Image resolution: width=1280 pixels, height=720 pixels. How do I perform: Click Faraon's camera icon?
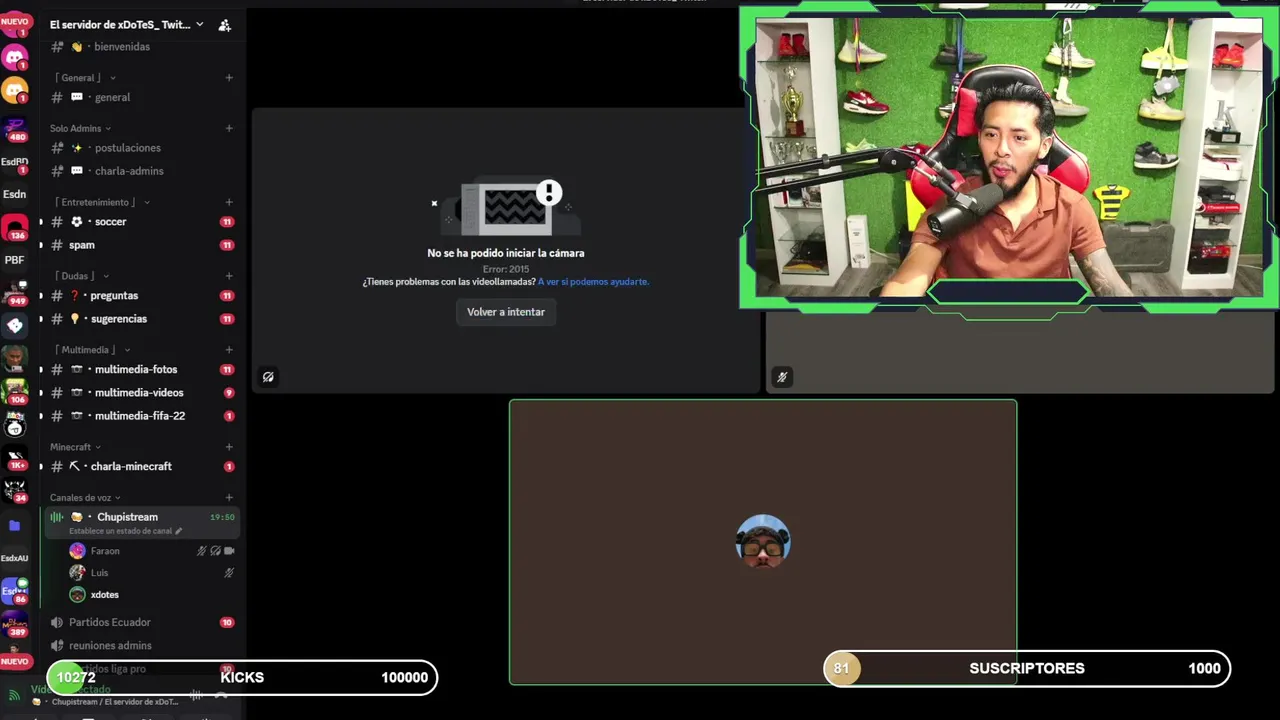pyautogui.click(x=229, y=551)
